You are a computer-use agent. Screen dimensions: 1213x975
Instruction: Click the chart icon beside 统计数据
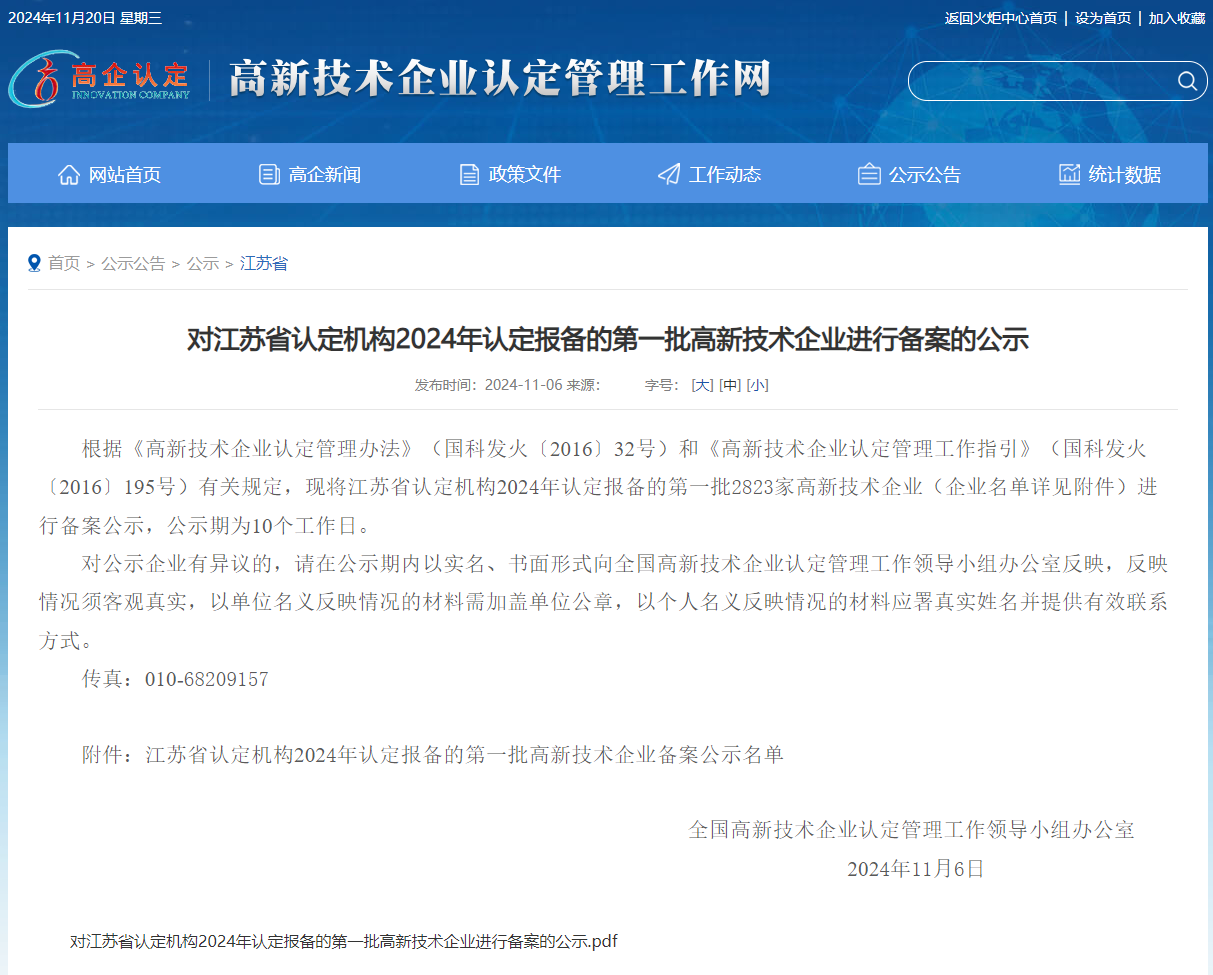(x=1070, y=174)
